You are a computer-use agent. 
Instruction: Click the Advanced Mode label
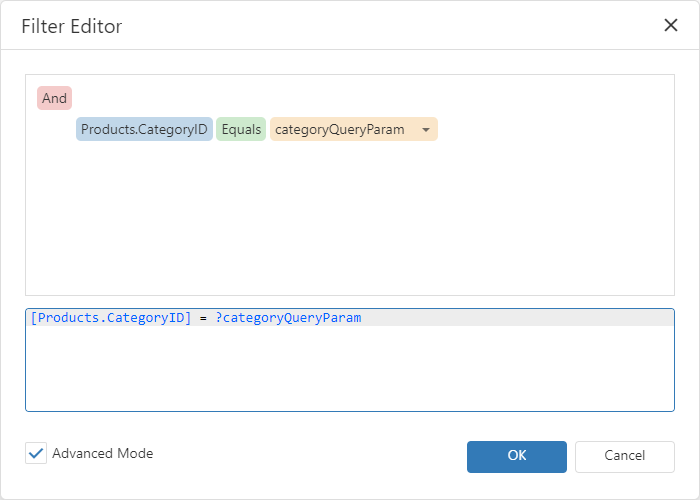(x=103, y=454)
